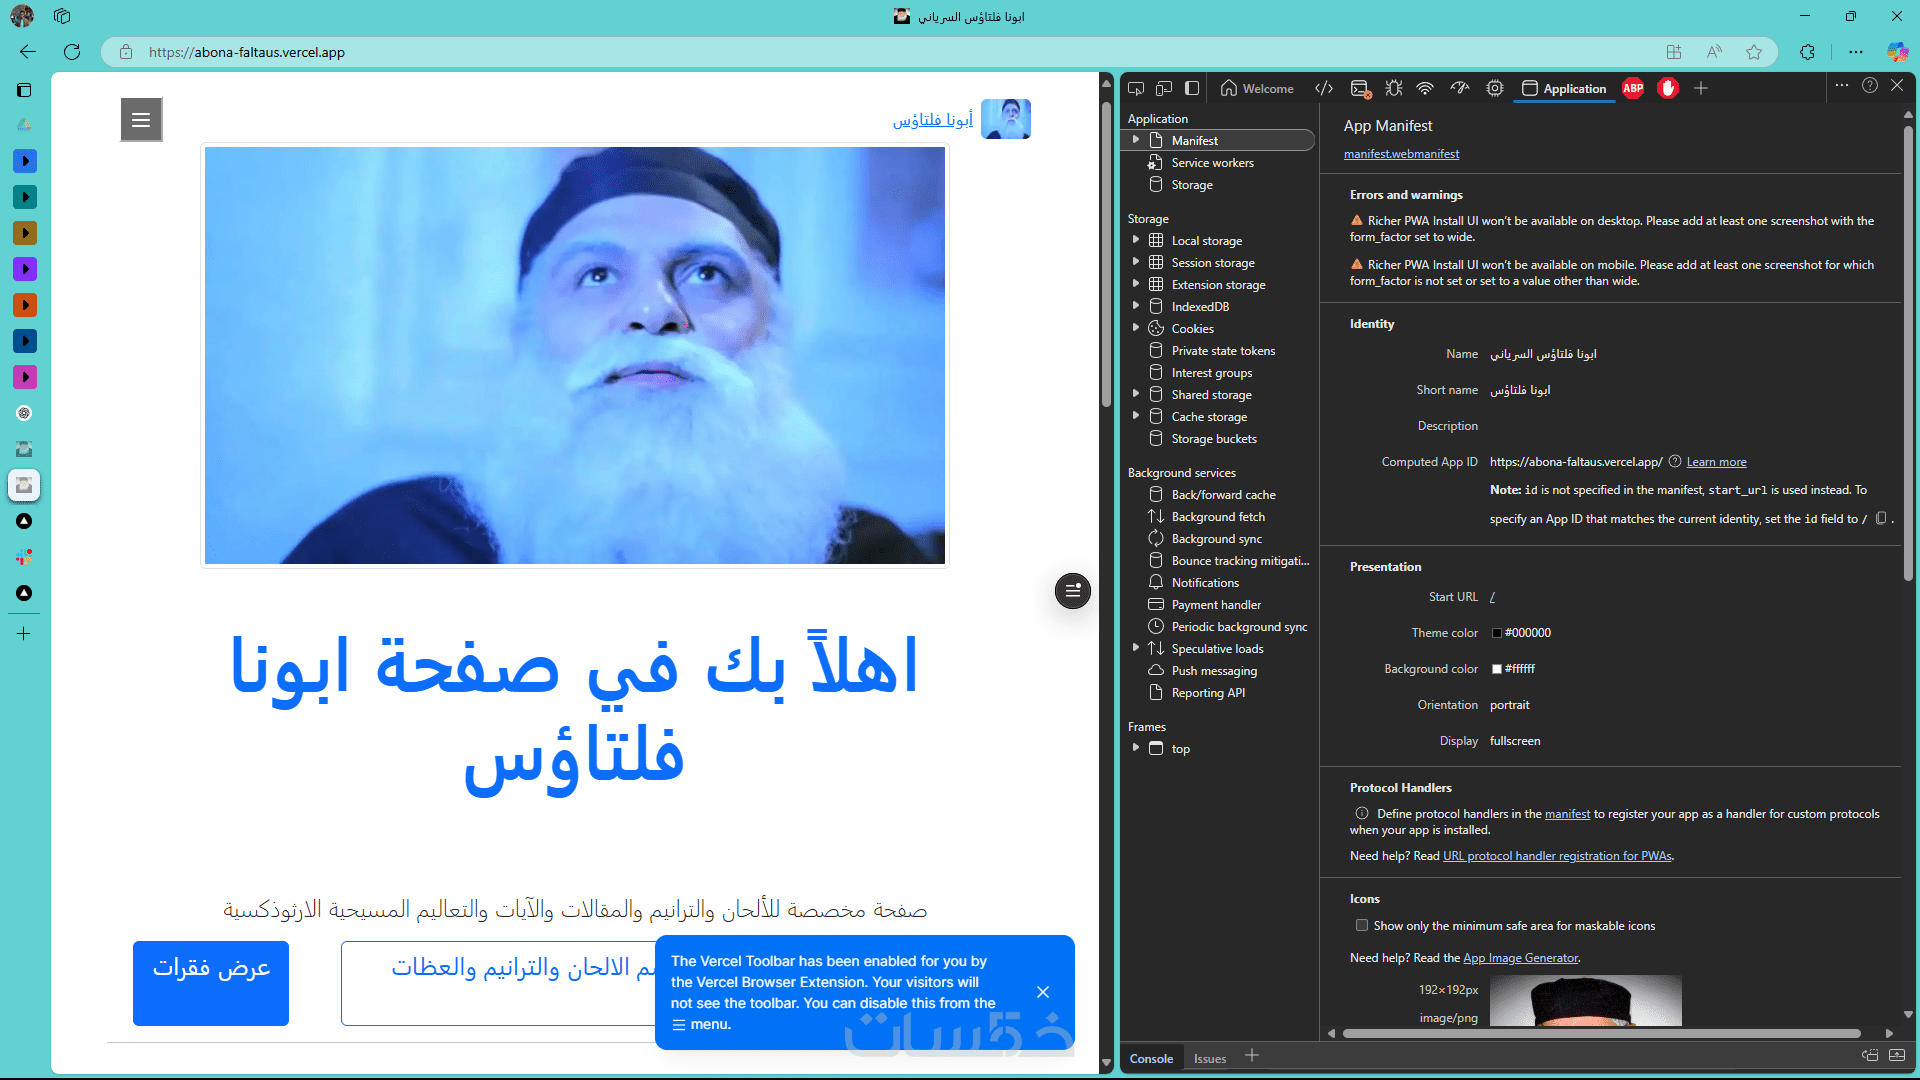This screenshot has width=1920, height=1080.
Task: Click the inspect element picker icon
Action: [x=1136, y=88]
